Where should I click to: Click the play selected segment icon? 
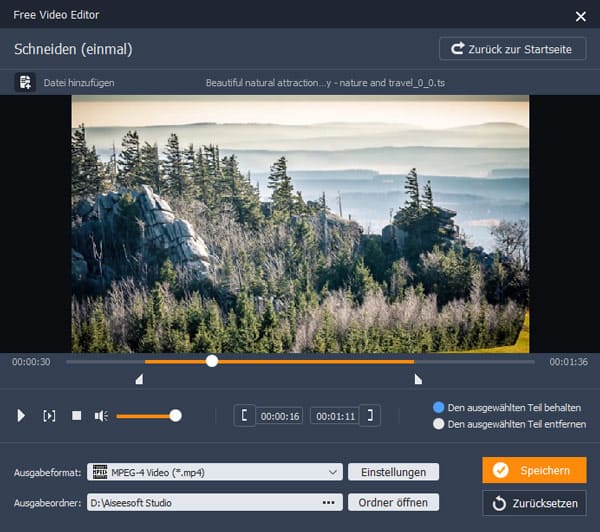[49, 416]
